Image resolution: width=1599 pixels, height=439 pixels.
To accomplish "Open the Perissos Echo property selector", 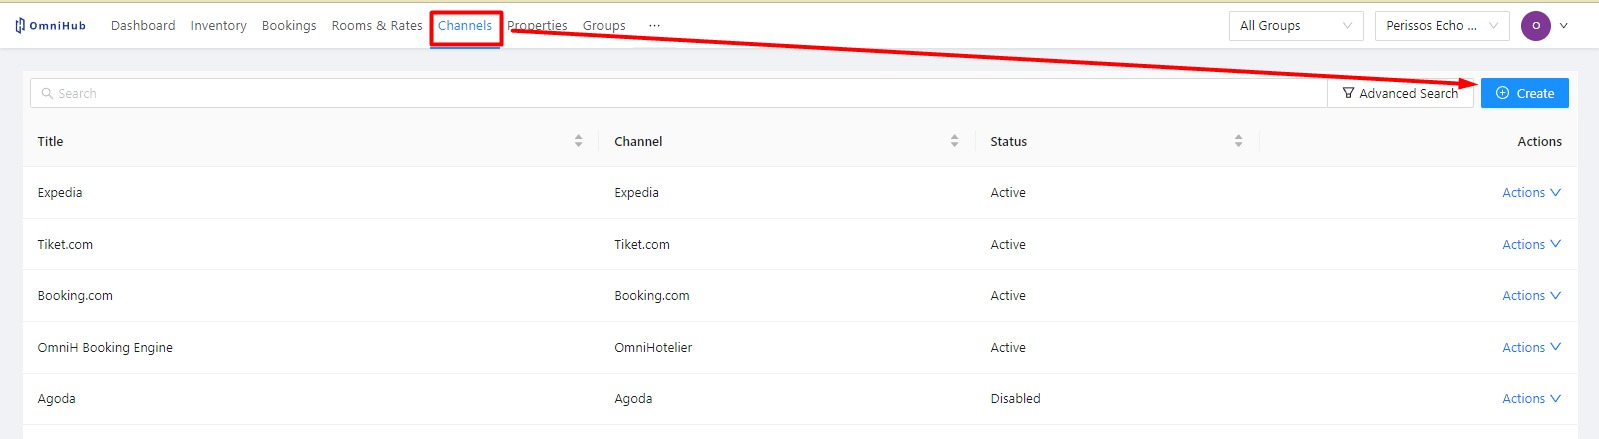I will (x=1442, y=26).
